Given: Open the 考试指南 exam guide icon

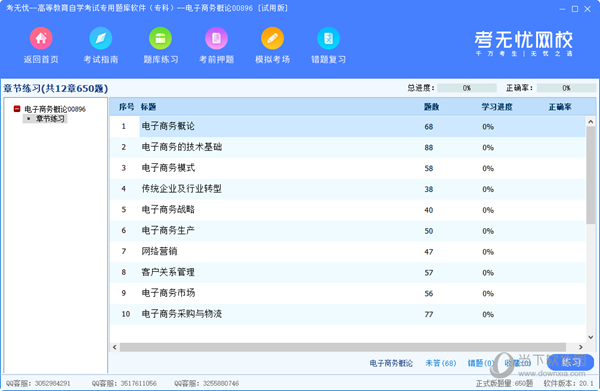Looking at the screenshot, I should click(x=101, y=38).
